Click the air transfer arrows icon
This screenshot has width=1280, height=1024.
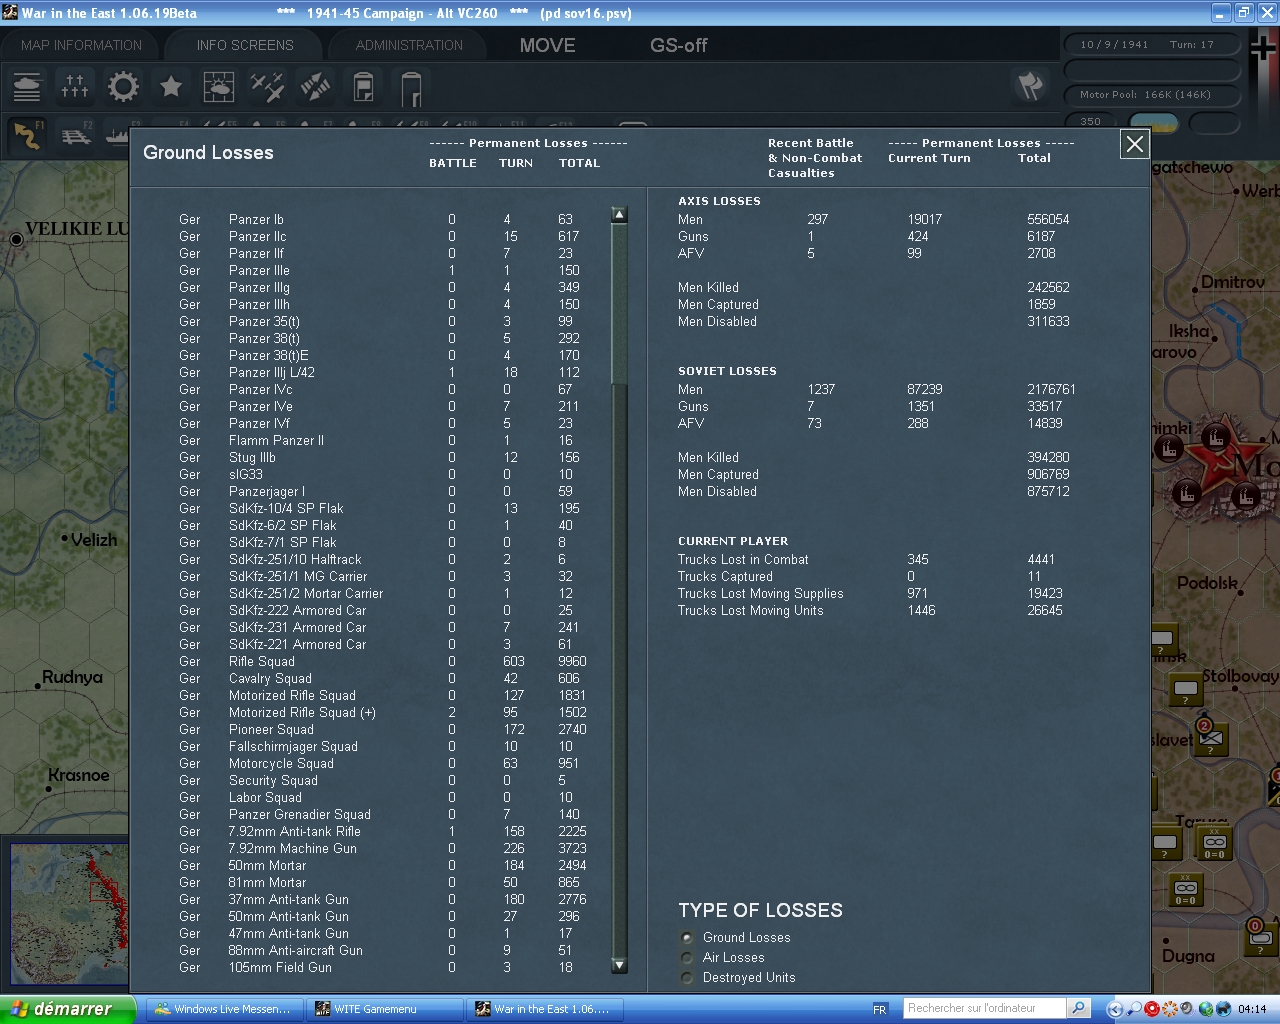coord(314,87)
